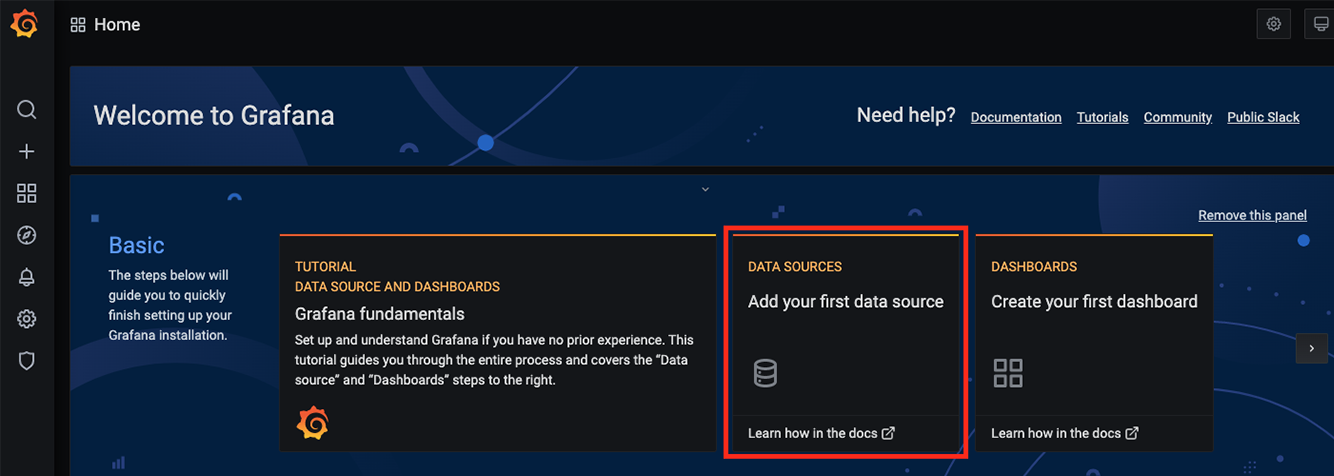
Task: Open the Dashboards grid icon in the sidebar
Action: click(27, 194)
